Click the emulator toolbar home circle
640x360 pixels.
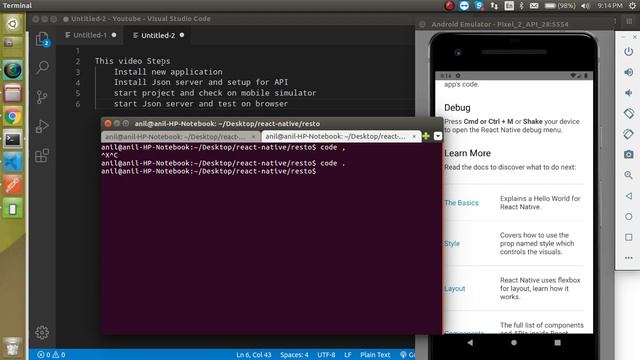tap(629, 217)
